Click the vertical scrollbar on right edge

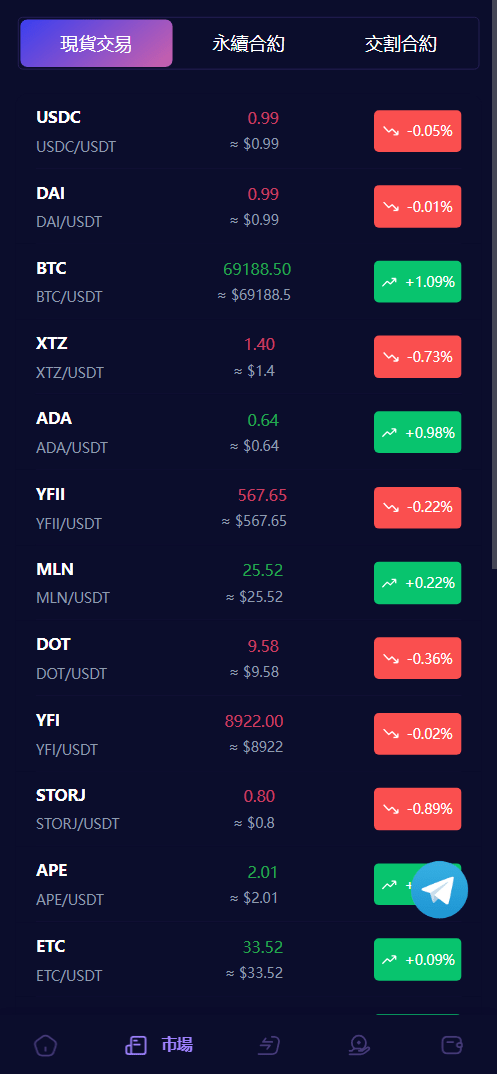[x=494, y=284]
